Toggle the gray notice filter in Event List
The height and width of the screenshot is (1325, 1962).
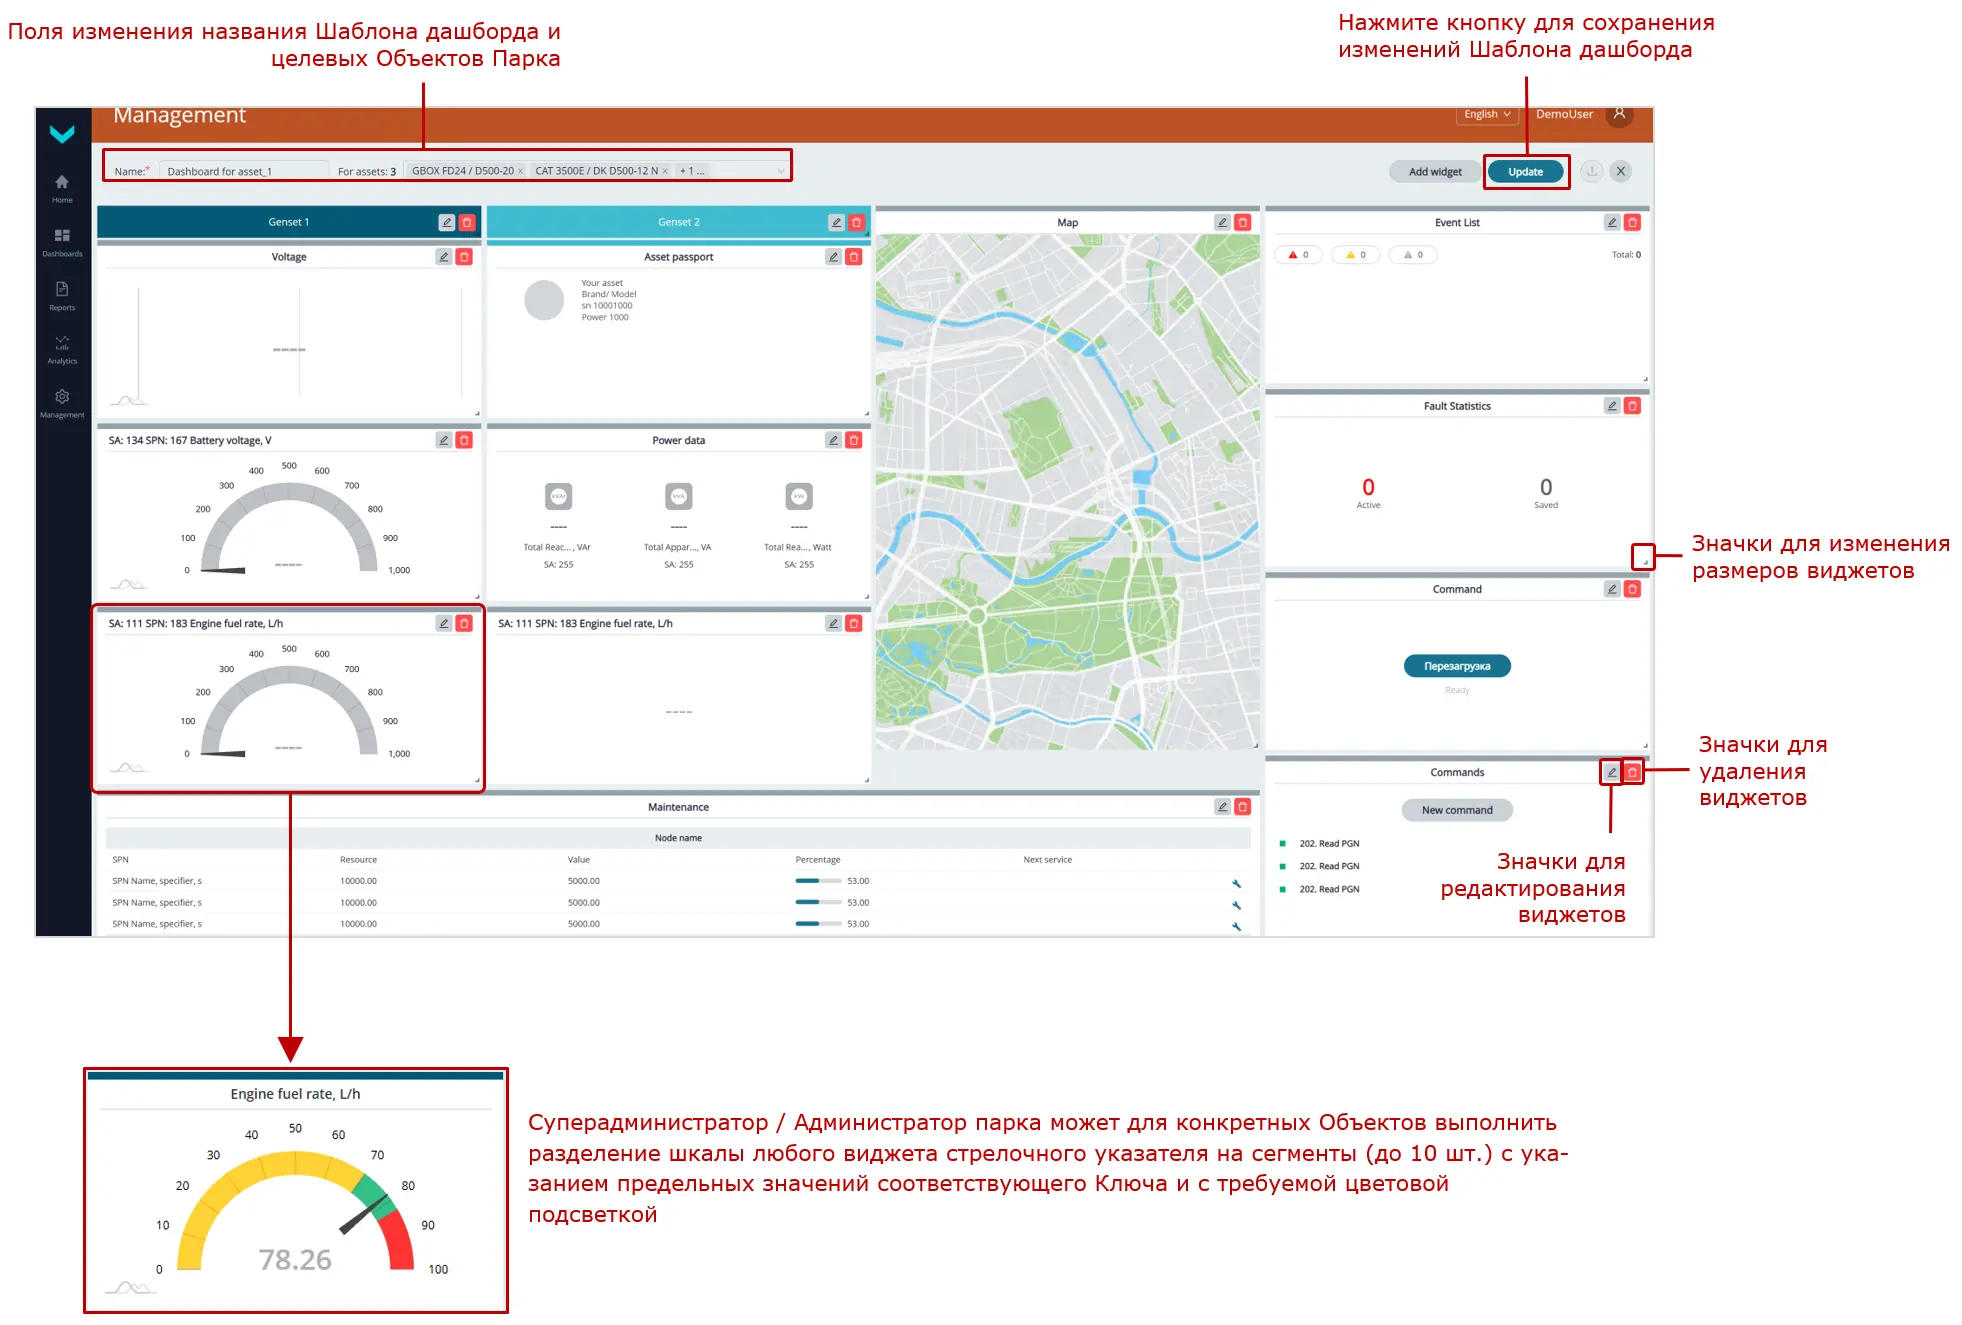click(1413, 254)
